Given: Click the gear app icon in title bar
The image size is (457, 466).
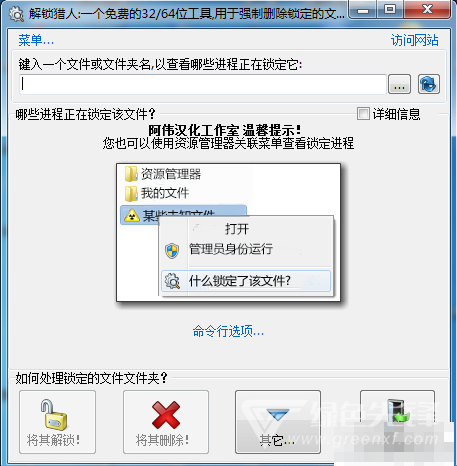Looking at the screenshot, I should pos(16,14).
